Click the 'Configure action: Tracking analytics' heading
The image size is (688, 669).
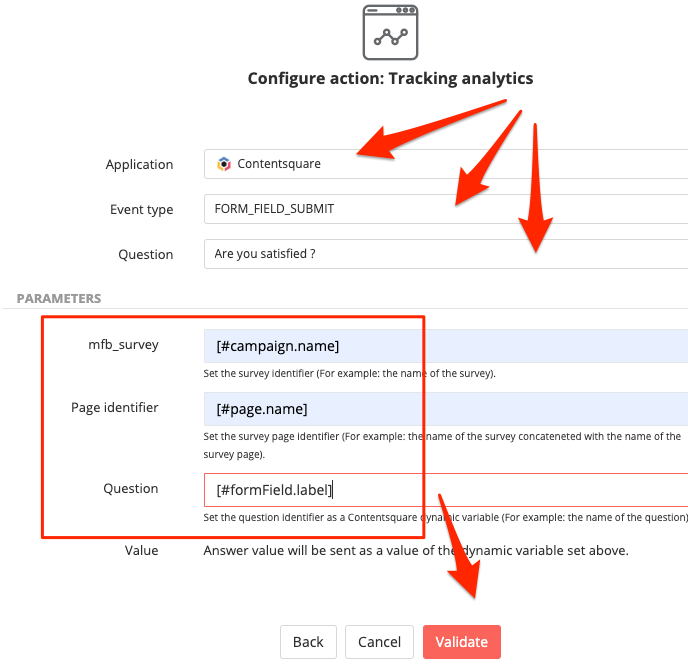click(x=390, y=79)
